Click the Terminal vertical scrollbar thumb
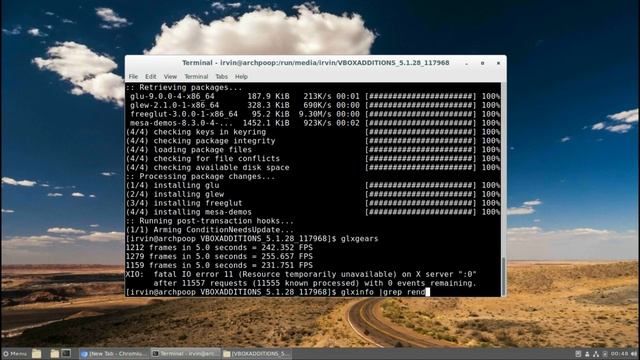The image size is (640, 360). pyautogui.click(x=504, y=276)
